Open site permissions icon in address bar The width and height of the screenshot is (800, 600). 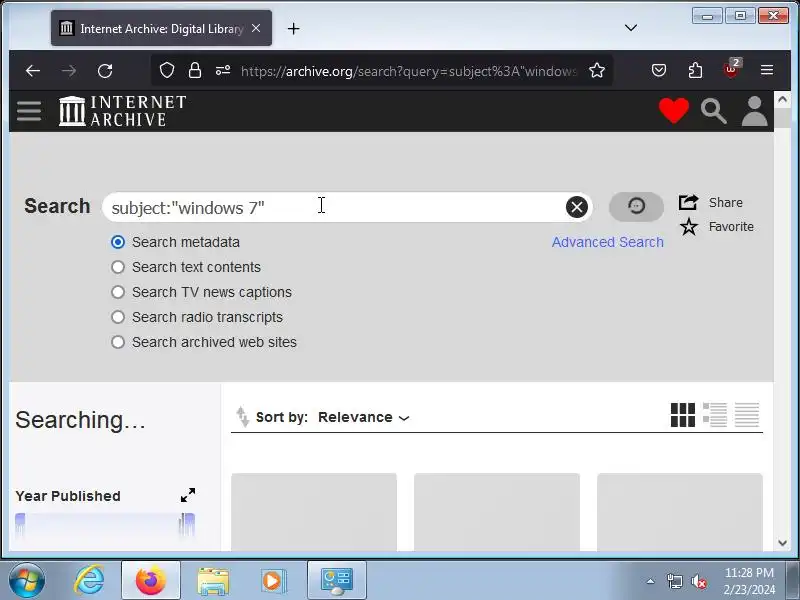coord(222,70)
